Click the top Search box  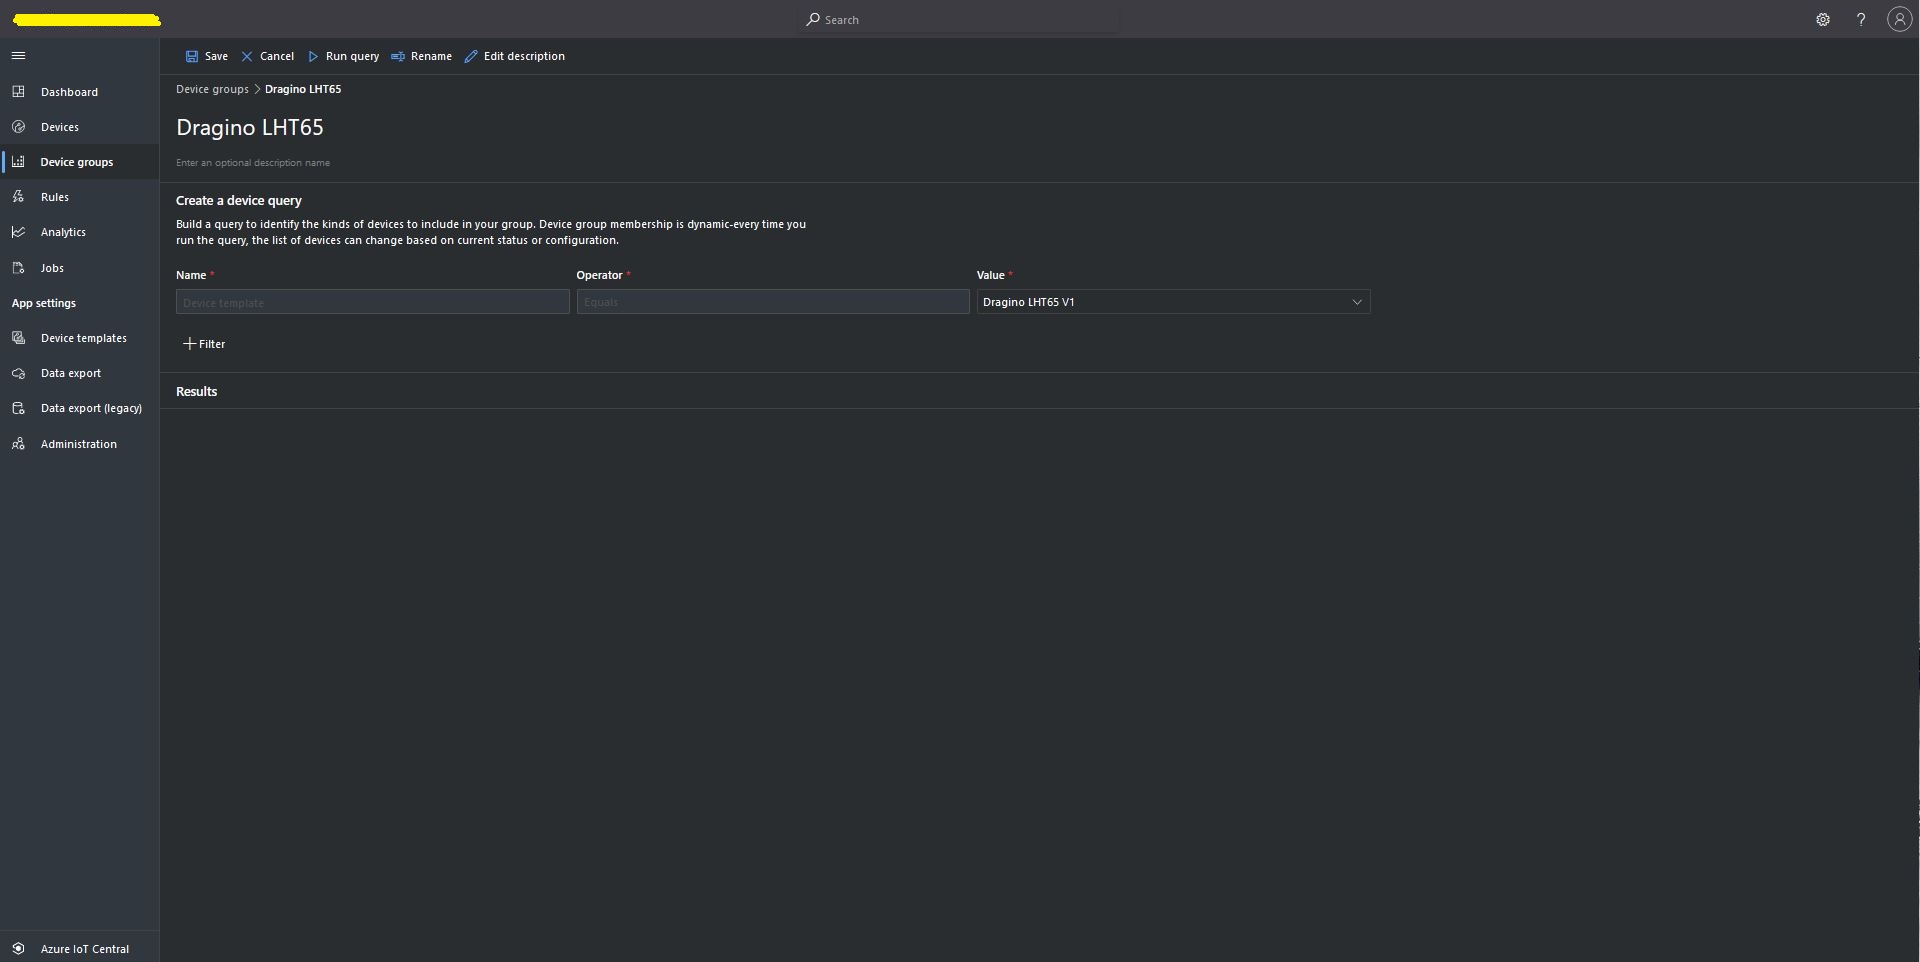pos(960,20)
